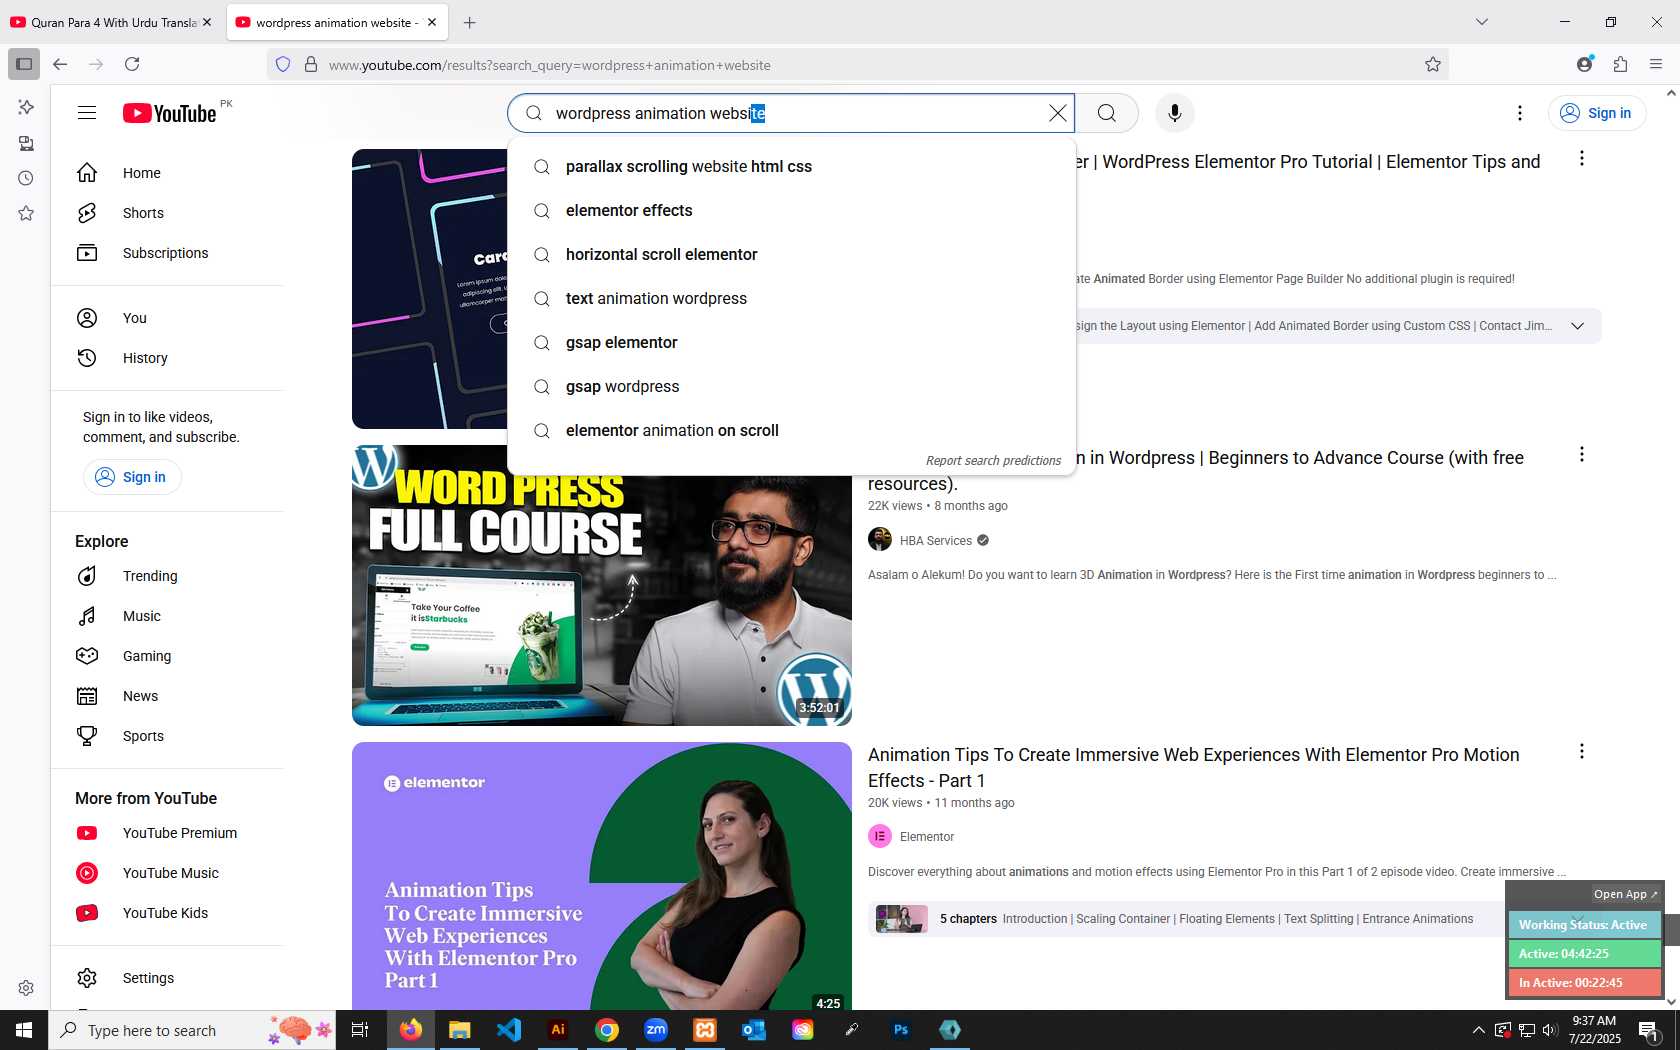Select suggestion horizontal scroll elementor
The width and height of the screenshot is (1680, 1050).
791,255
